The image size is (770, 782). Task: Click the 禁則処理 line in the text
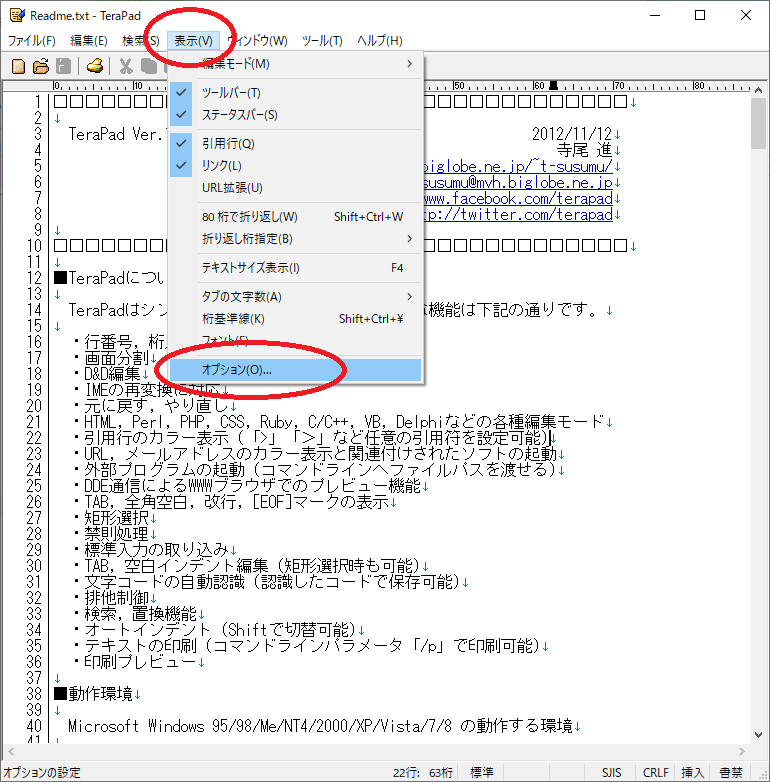click(116, 534)
